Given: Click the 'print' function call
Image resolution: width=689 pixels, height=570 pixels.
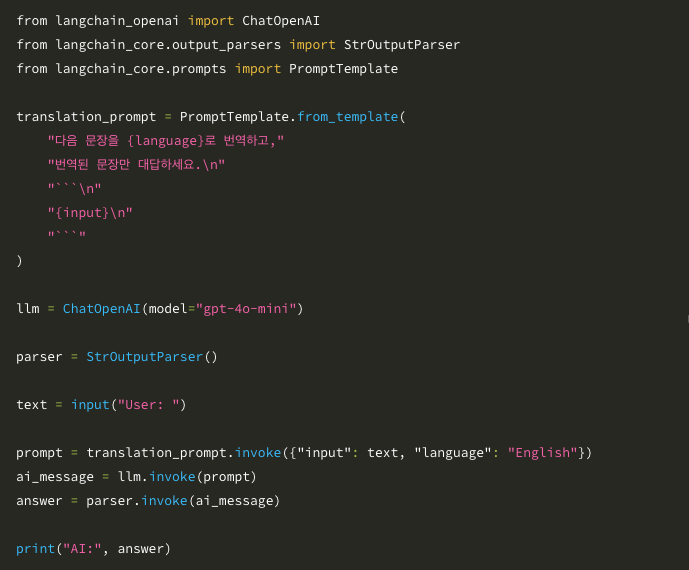Looking at the screenshot, I should pyautogui.click(x=35, y=549).
